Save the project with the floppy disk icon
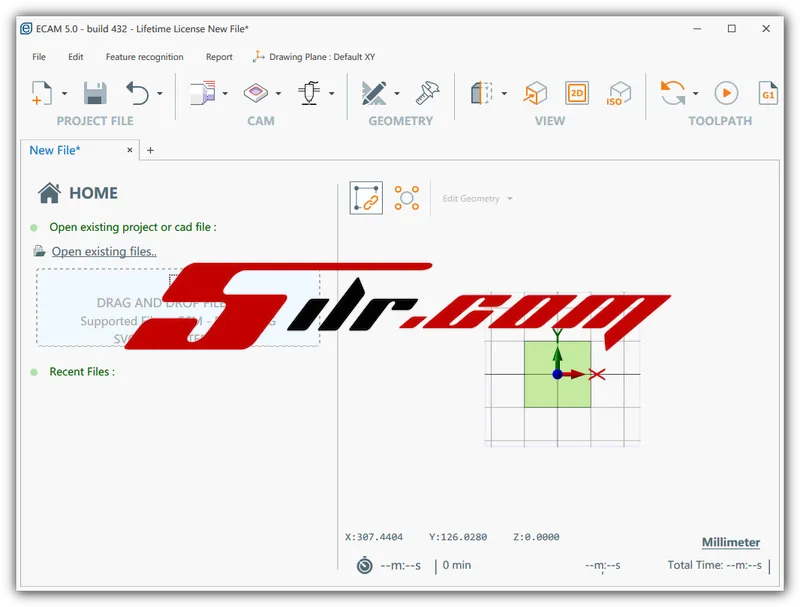Image resolution: width=800 pixels, height=607 pixels. click(x=95, y=93)
